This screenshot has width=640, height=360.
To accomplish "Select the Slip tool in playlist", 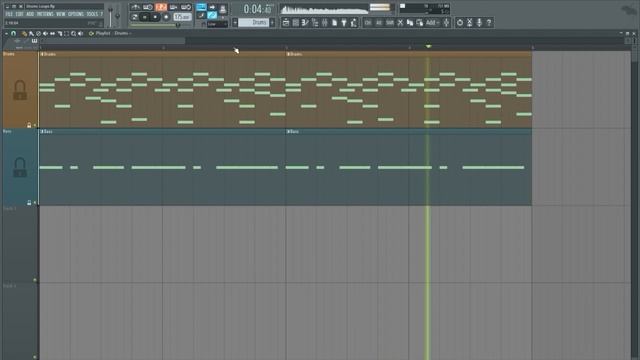I will point(52,33).
